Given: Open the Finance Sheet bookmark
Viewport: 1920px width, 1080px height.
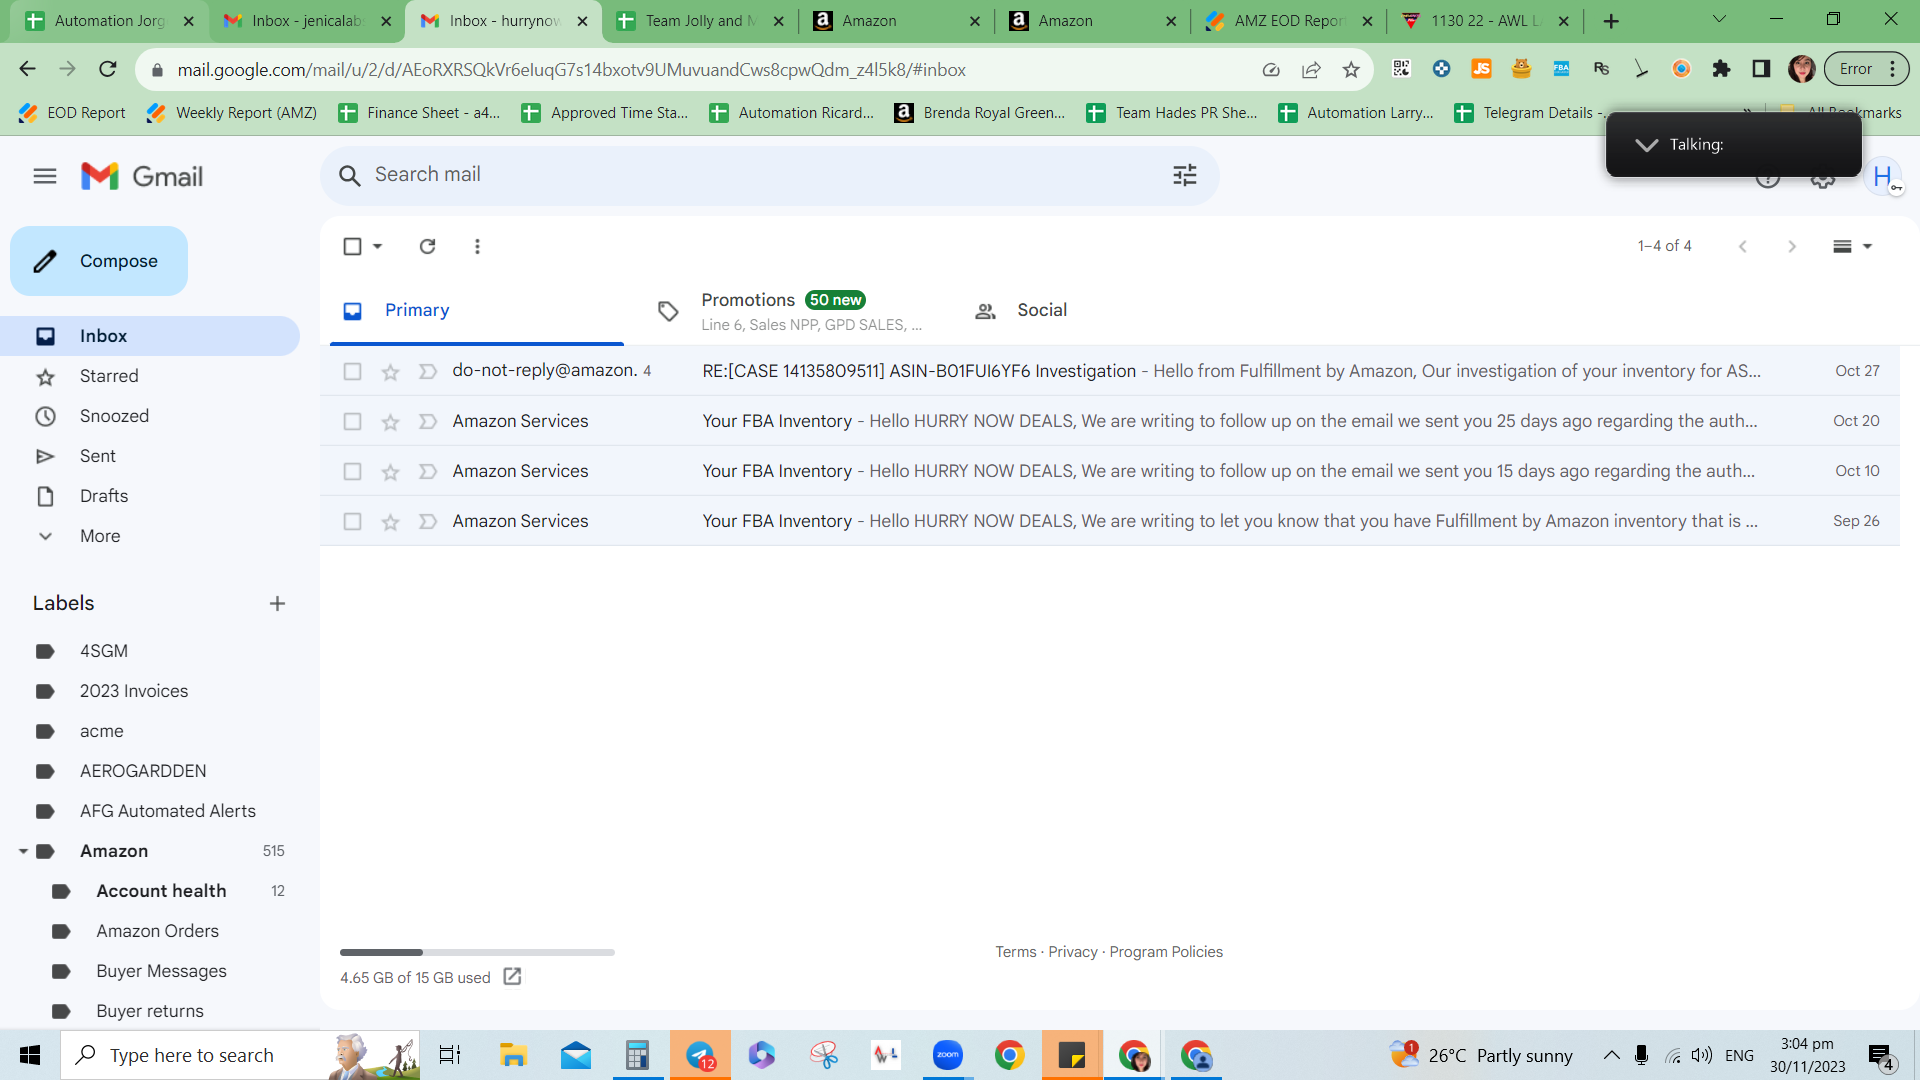Looking at the screenshot, I should [419, 113].
